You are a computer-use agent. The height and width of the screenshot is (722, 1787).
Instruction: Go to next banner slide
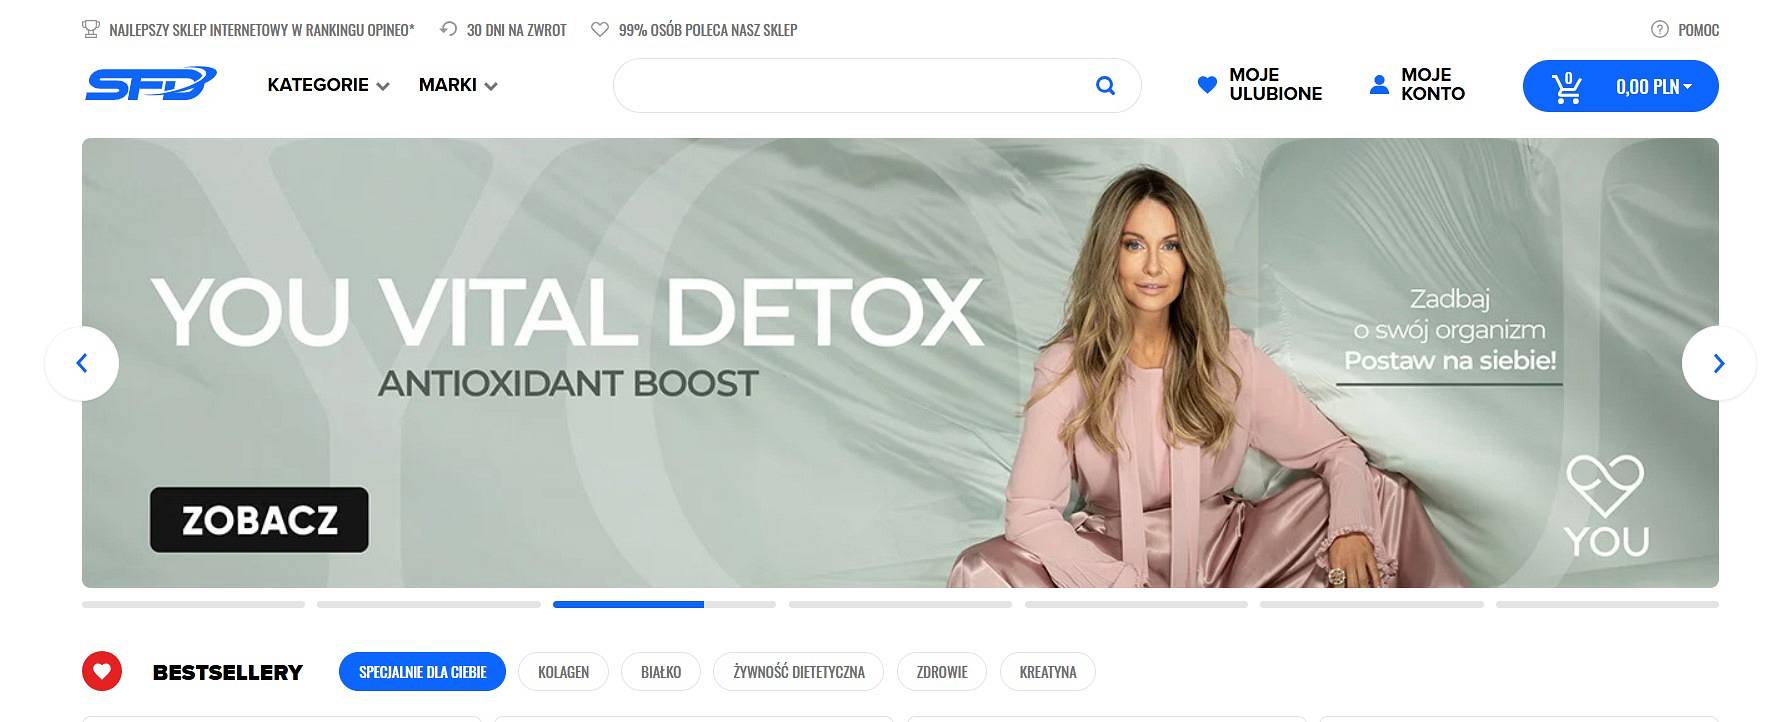[1719, 363]
